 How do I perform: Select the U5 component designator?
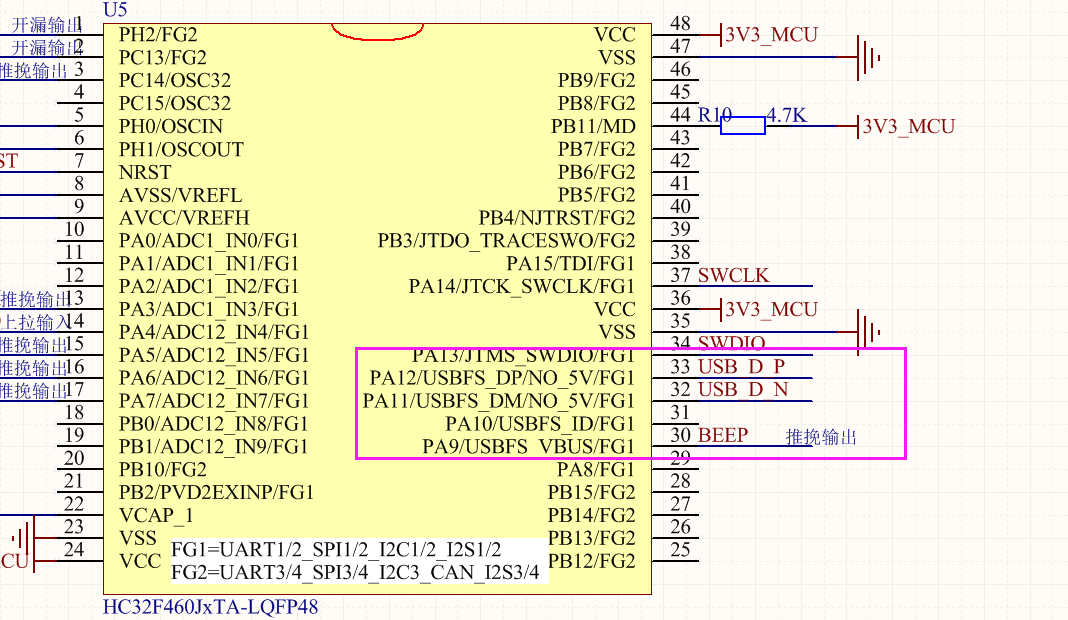[115, 10]
